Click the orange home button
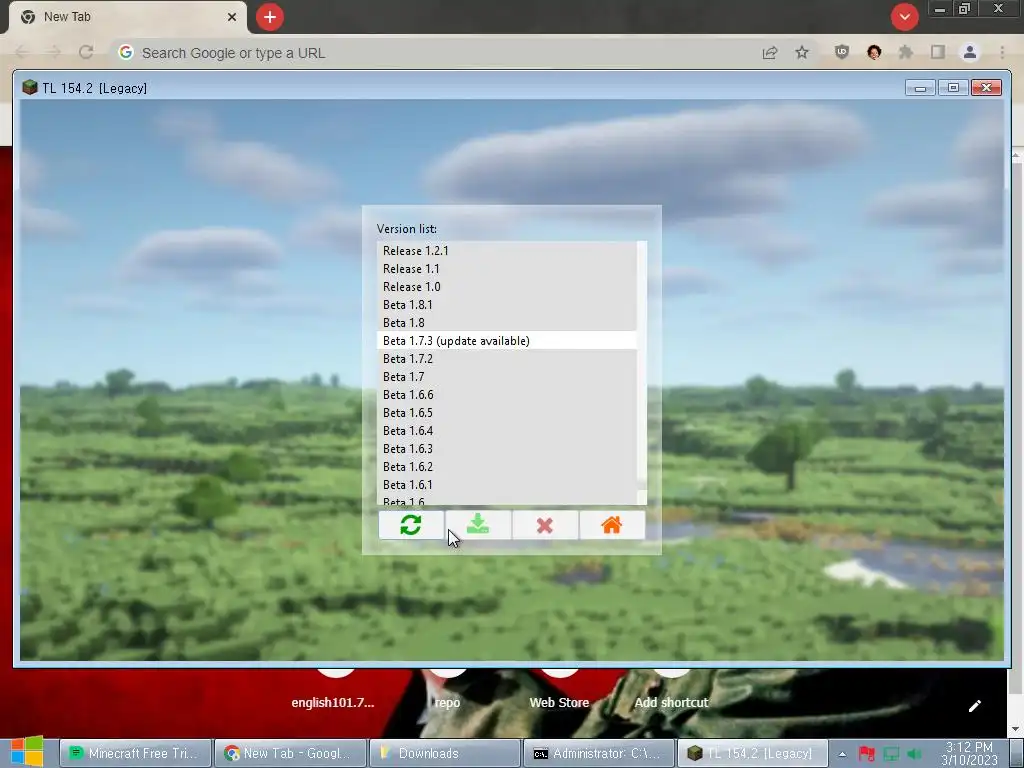The width and height of the screenshot is (1024, 768). [x=612, y=525]
